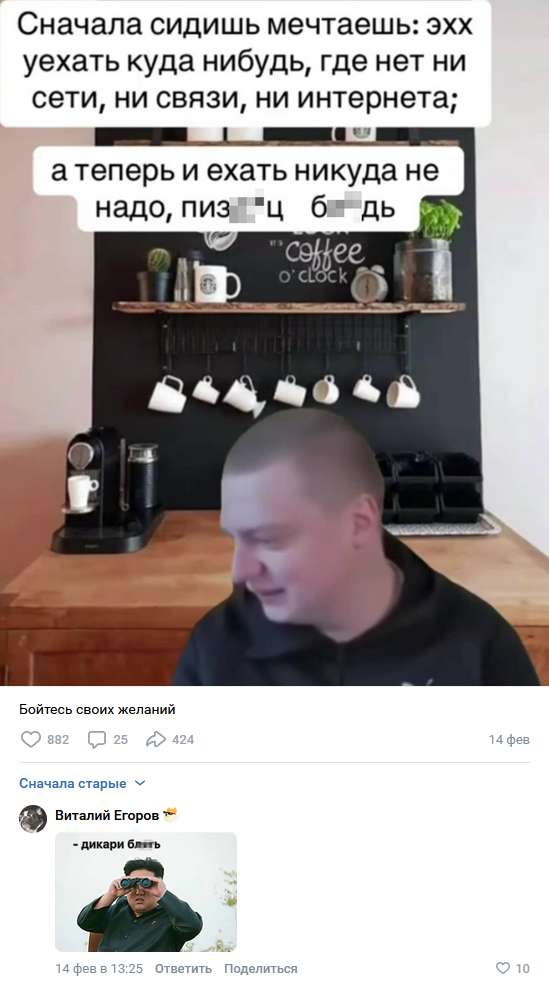The height and width of the screenshot is (984, 549).
Task: Open the binoculars meme image attachment
Action: tap(146, 892)
